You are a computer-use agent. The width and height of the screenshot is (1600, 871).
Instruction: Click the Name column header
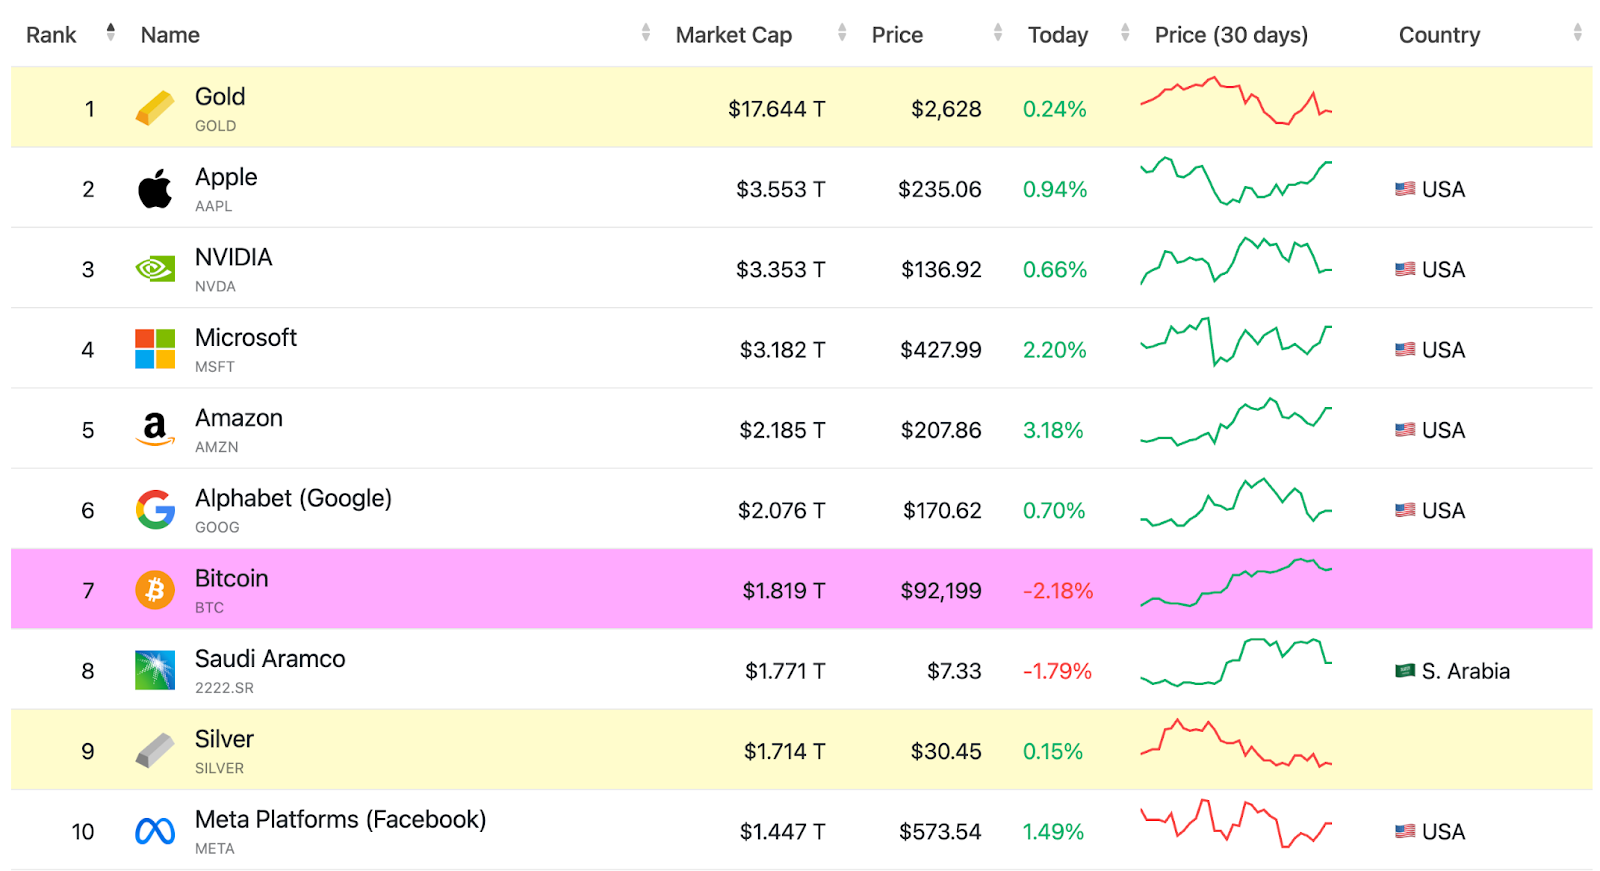[170, 35]
